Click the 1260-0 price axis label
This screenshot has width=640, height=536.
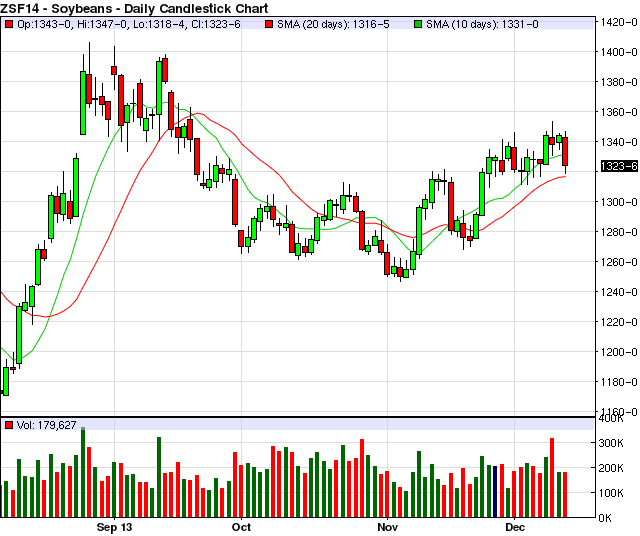619,262
